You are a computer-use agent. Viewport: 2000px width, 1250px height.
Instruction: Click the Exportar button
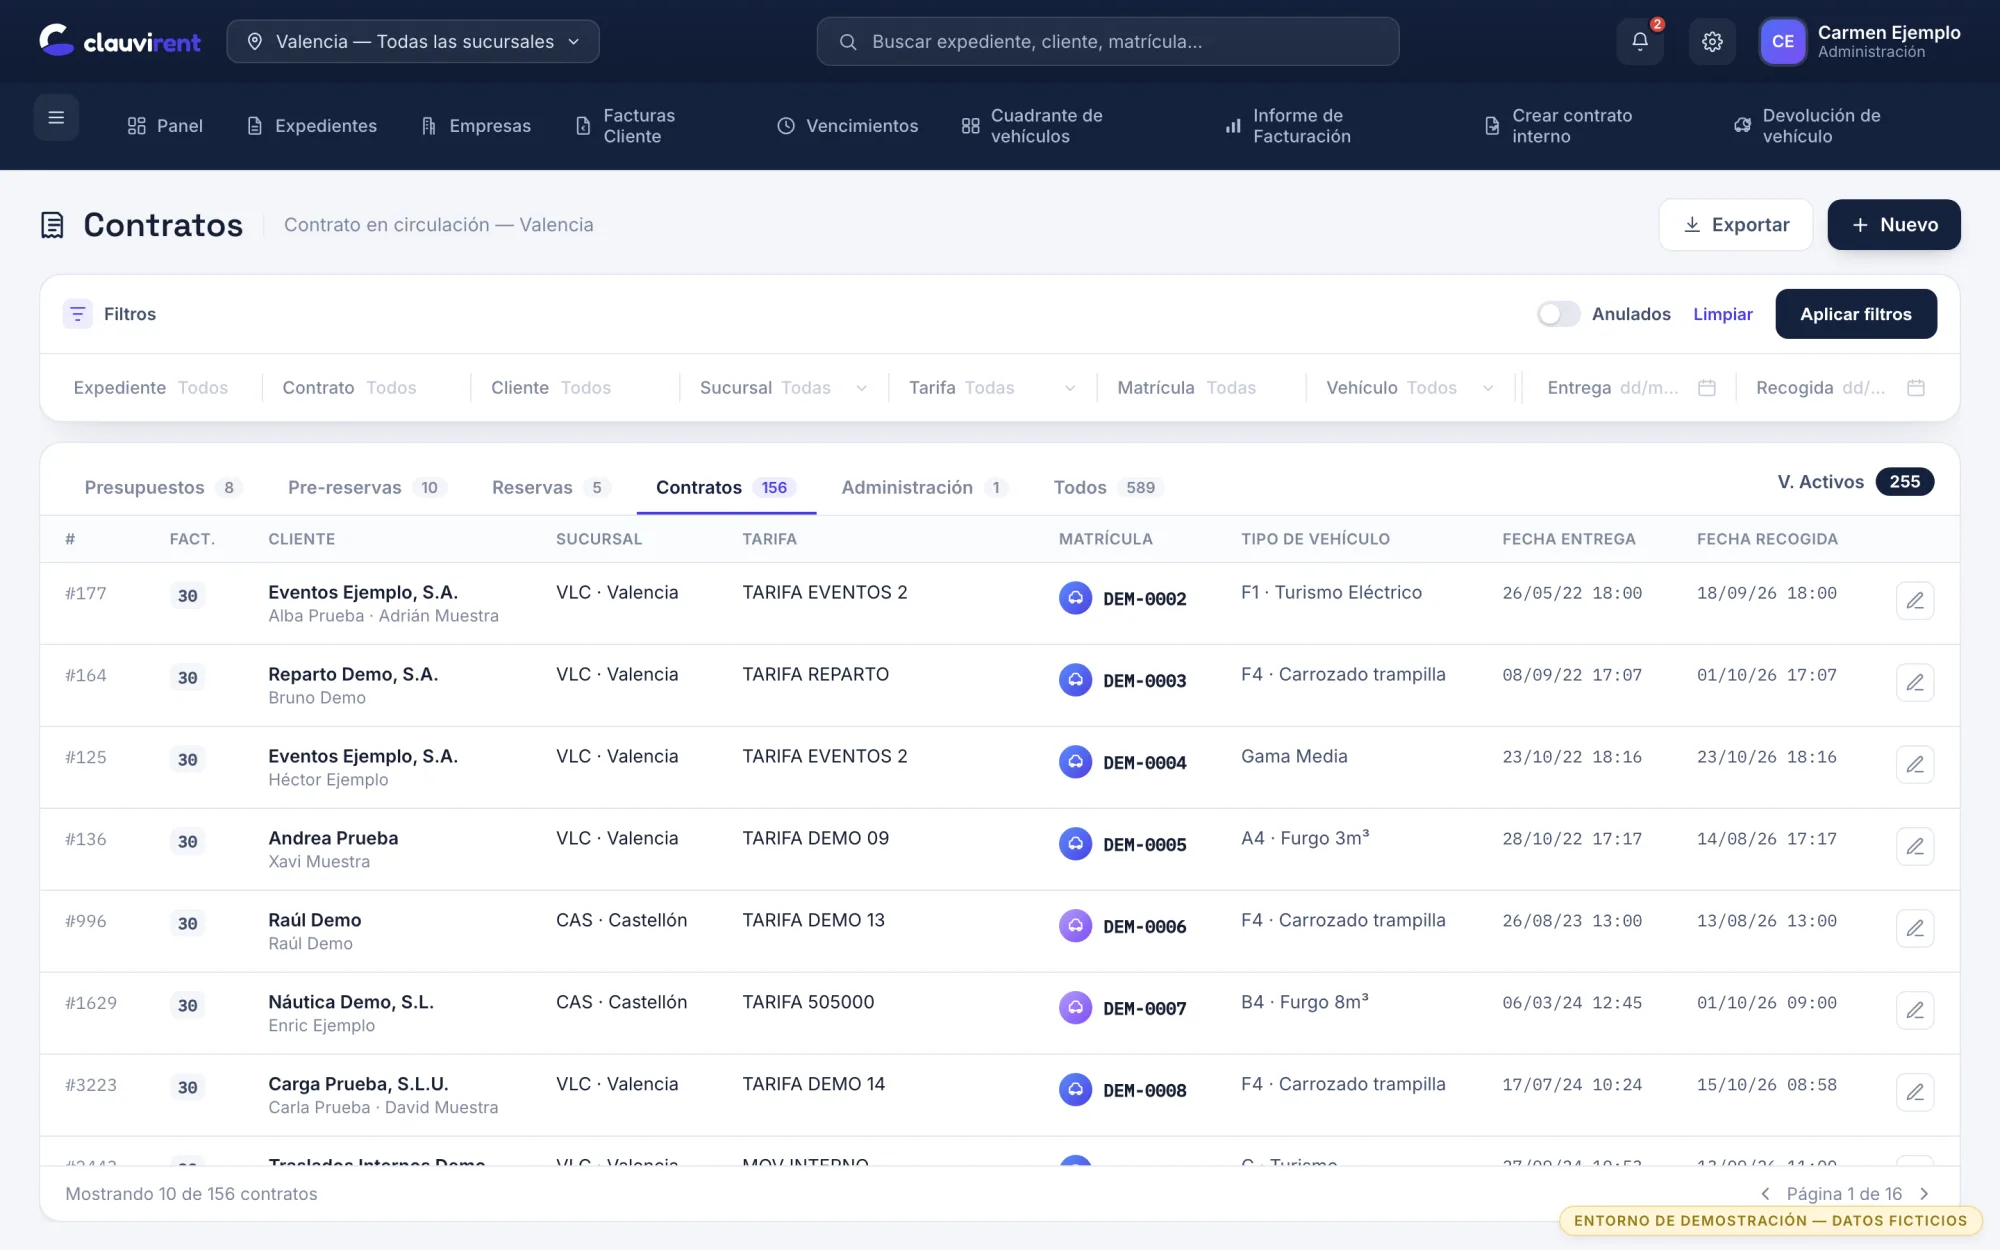1735,225
